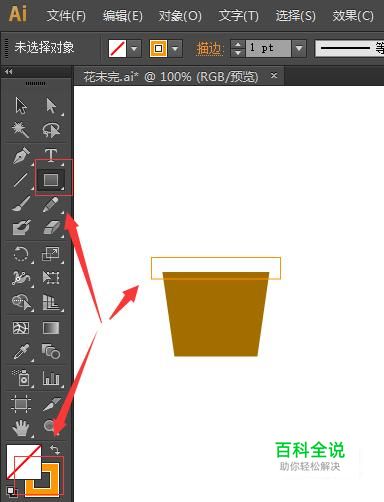Click the fill swatch in control bar
384x502 pixels.
click(117, 49)
